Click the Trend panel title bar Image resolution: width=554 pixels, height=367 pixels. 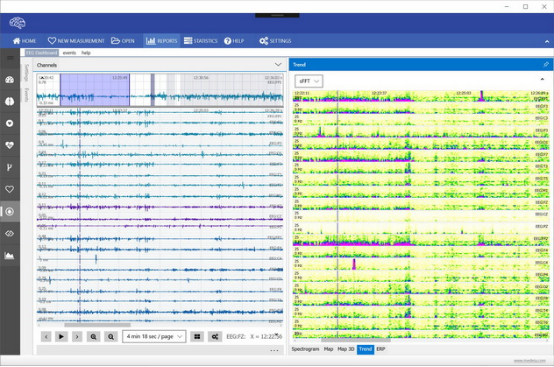pos(421,64)
